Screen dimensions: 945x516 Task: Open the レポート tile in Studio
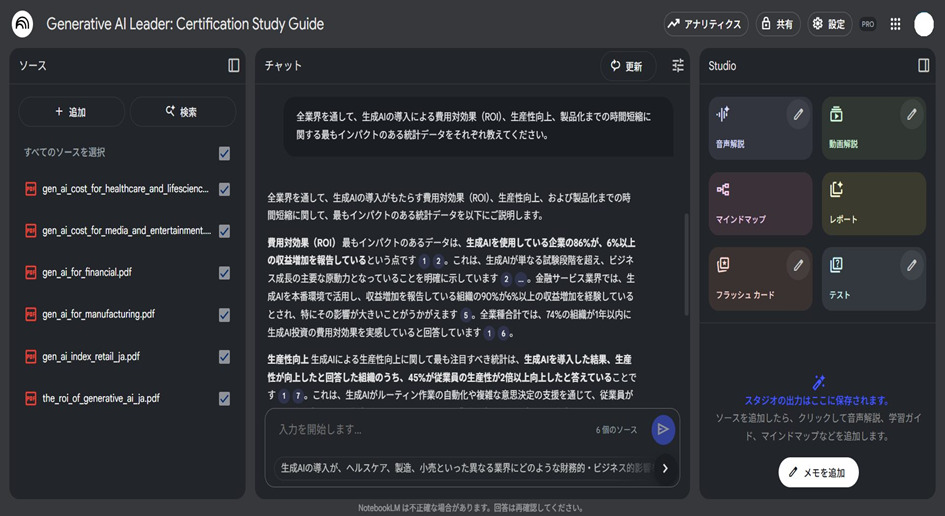873,203
